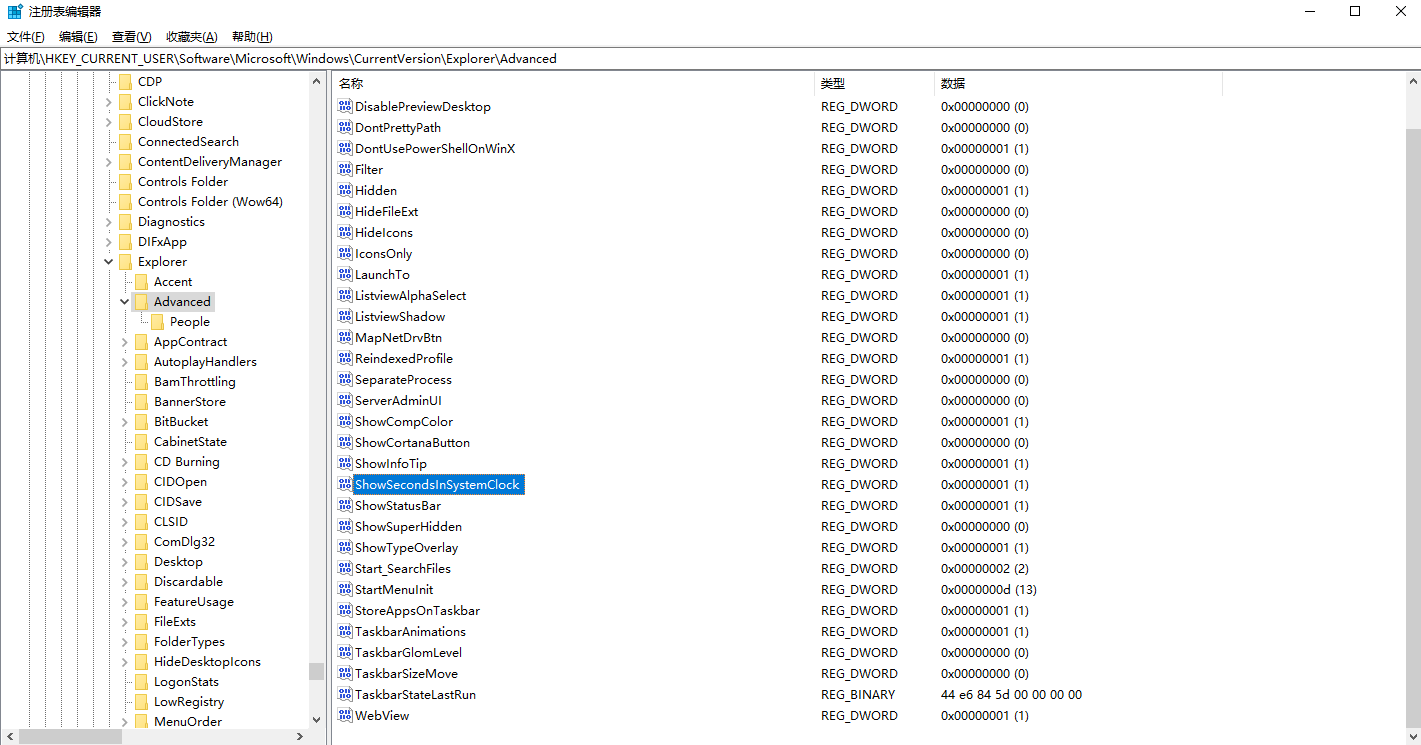Click the DWORD icon next to HideFileExt
The width and height of the screenshot is (1421, 745).
(x=345, y=212)
